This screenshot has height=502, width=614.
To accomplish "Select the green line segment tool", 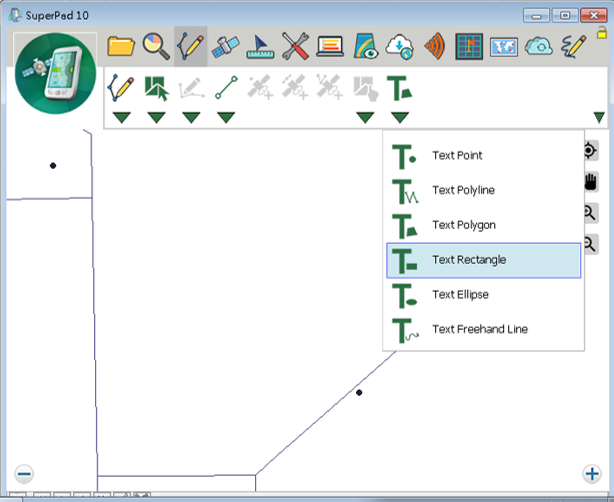I will (226, 87).
